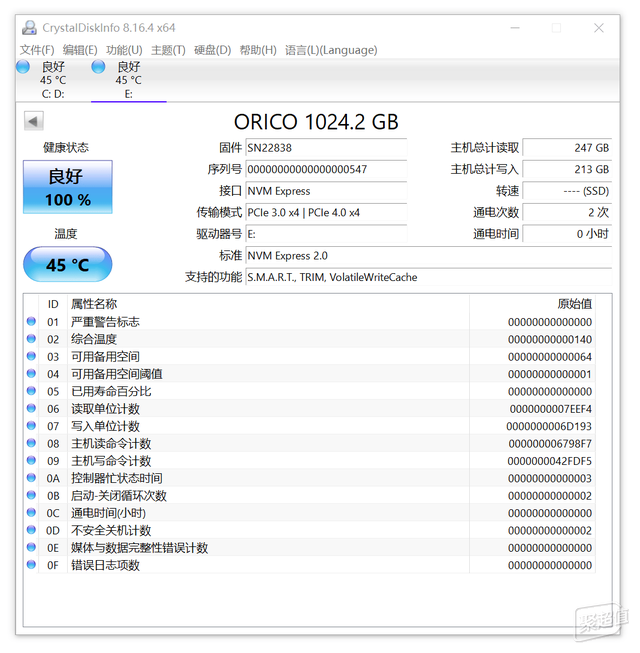Image resolution: width=640 pixels, height=653 pixels.
Task: Click the 温度 label above temperature
Action: 66,234
